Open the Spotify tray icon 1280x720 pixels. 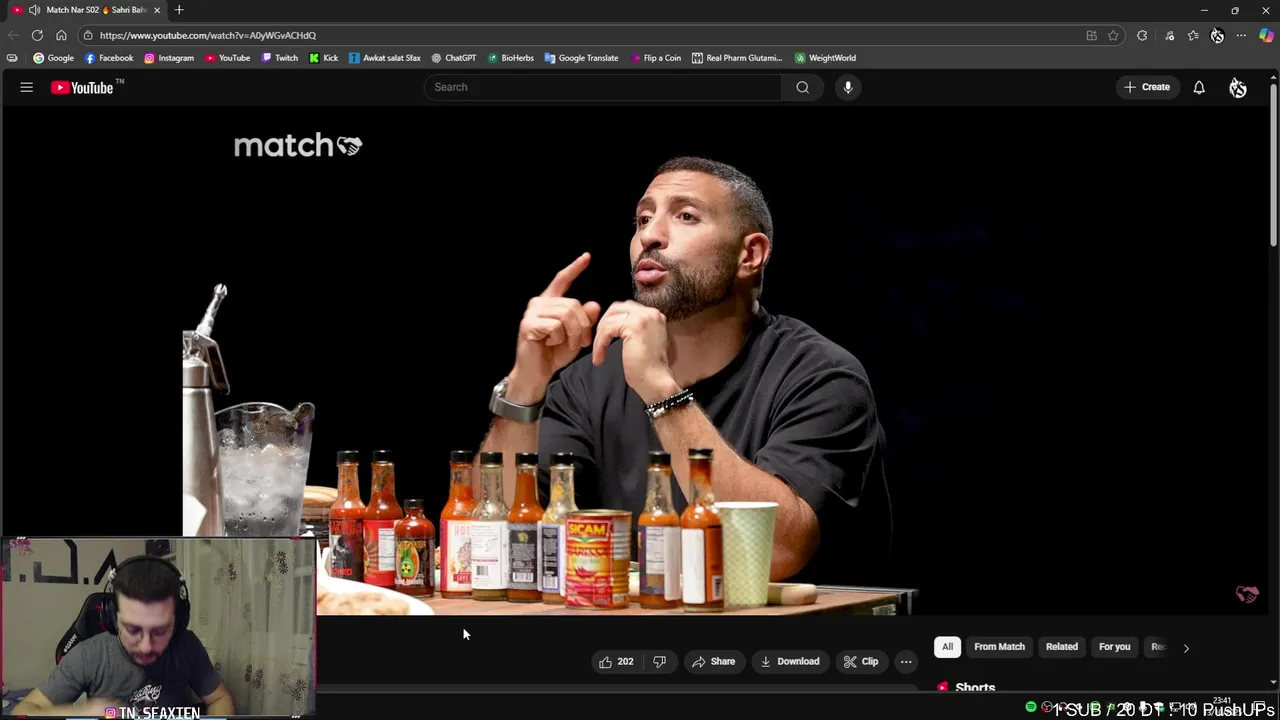(1031, 707)
